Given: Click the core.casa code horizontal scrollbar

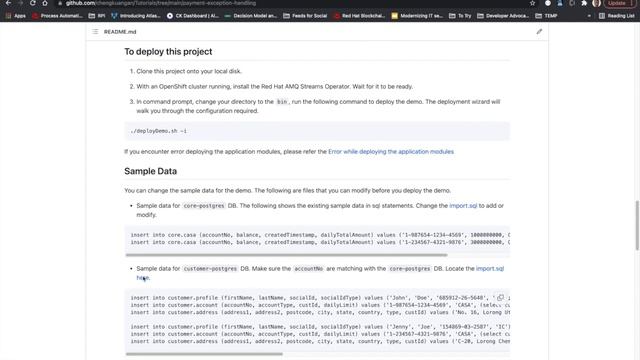Looking at the screenshot, I should pyautogui.click(x=287, y=255).
